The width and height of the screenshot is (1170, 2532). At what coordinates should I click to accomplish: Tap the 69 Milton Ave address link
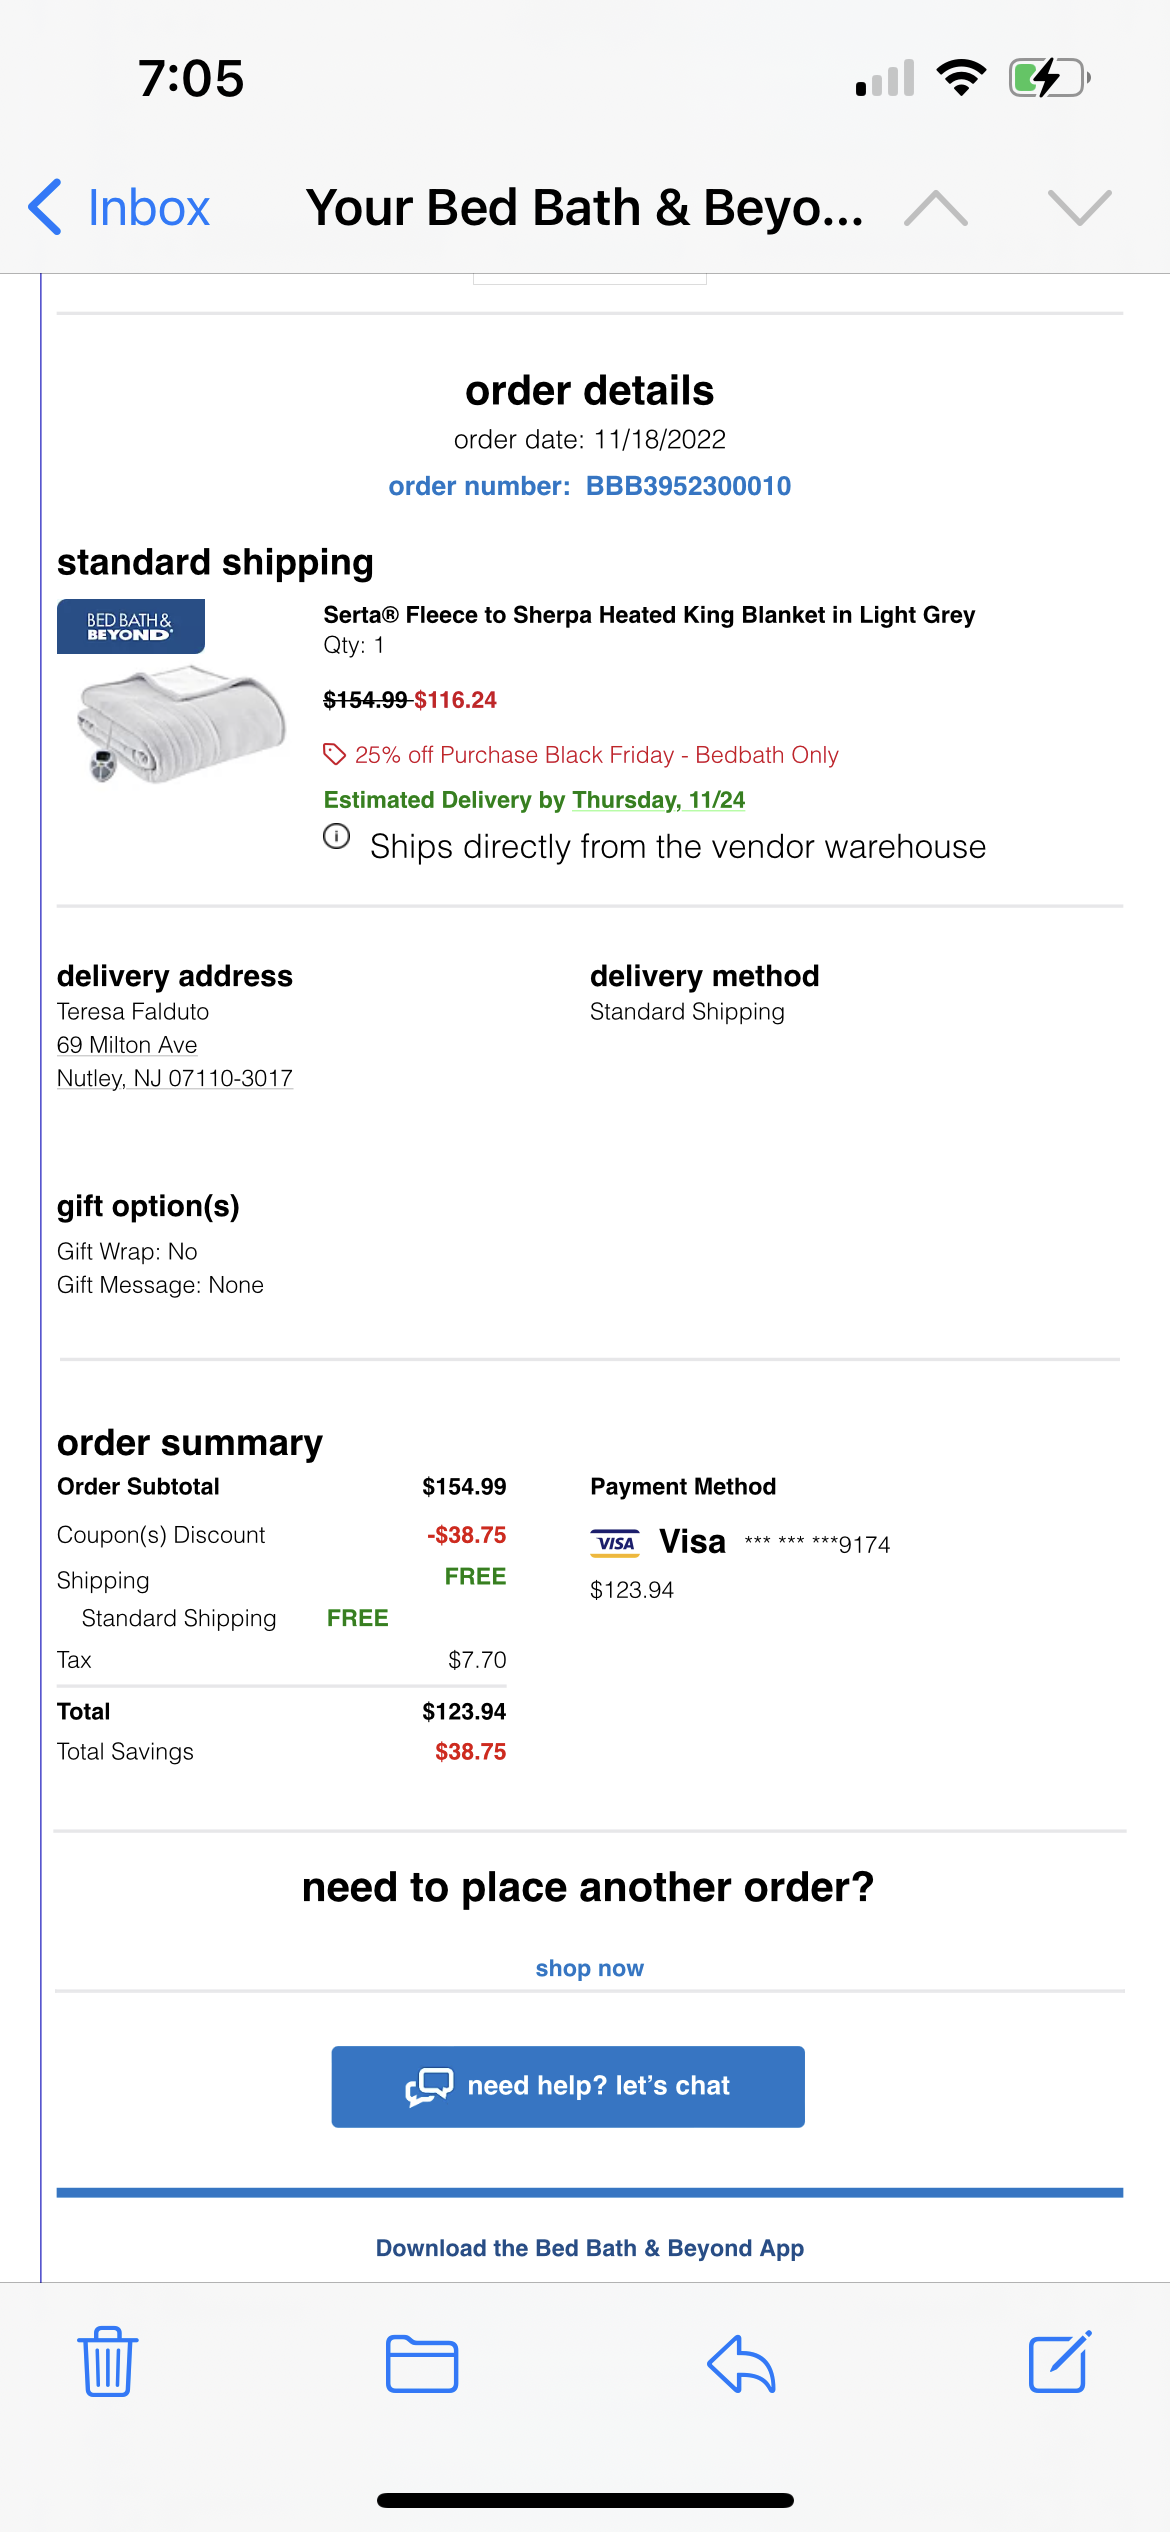[x=127, y=1045]
